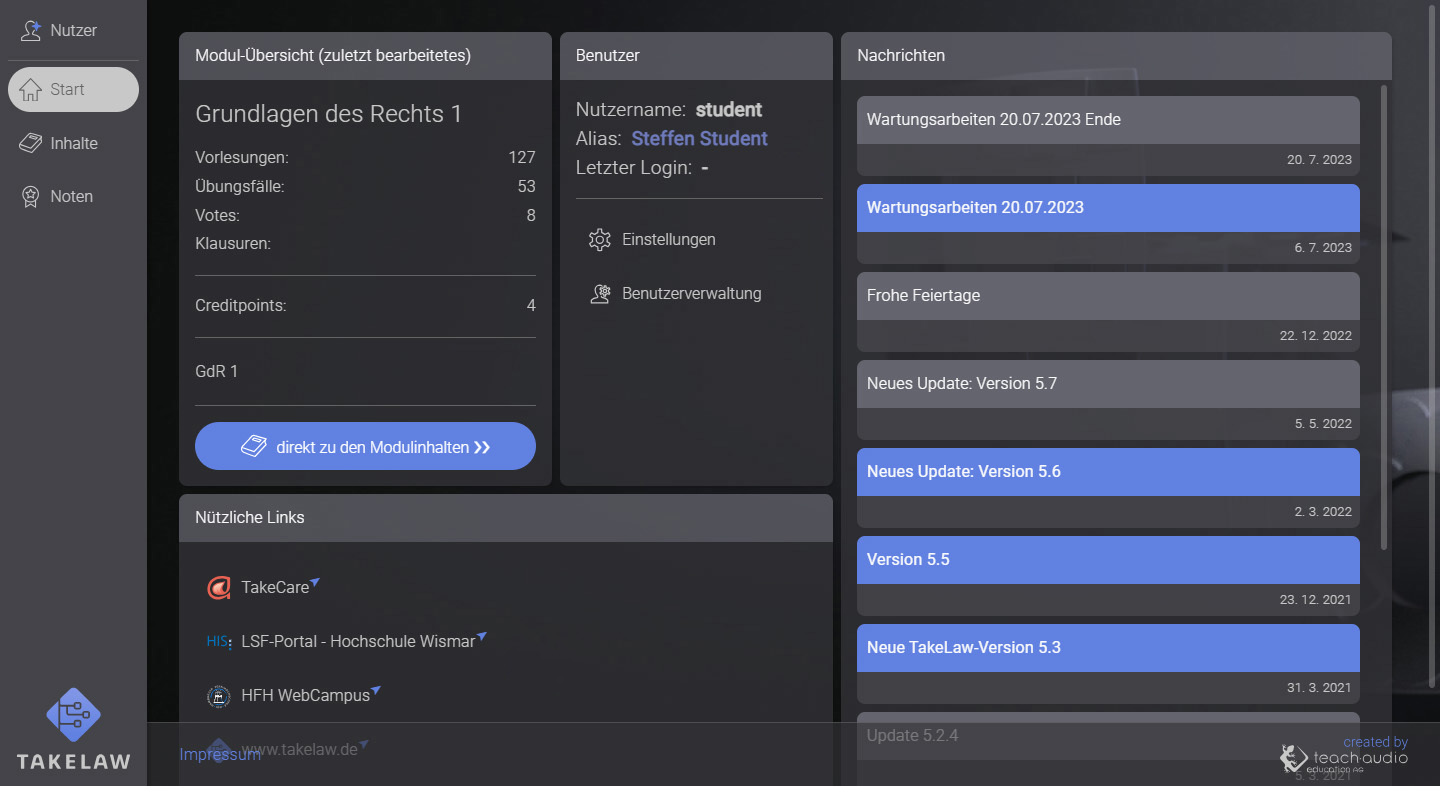Click direkt zu den Modulinhalten

pos(365,445)
